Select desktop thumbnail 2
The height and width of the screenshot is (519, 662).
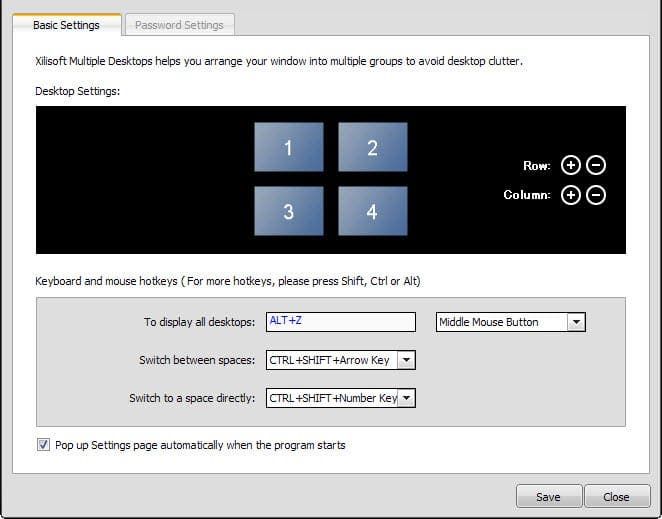coord(373,147)
